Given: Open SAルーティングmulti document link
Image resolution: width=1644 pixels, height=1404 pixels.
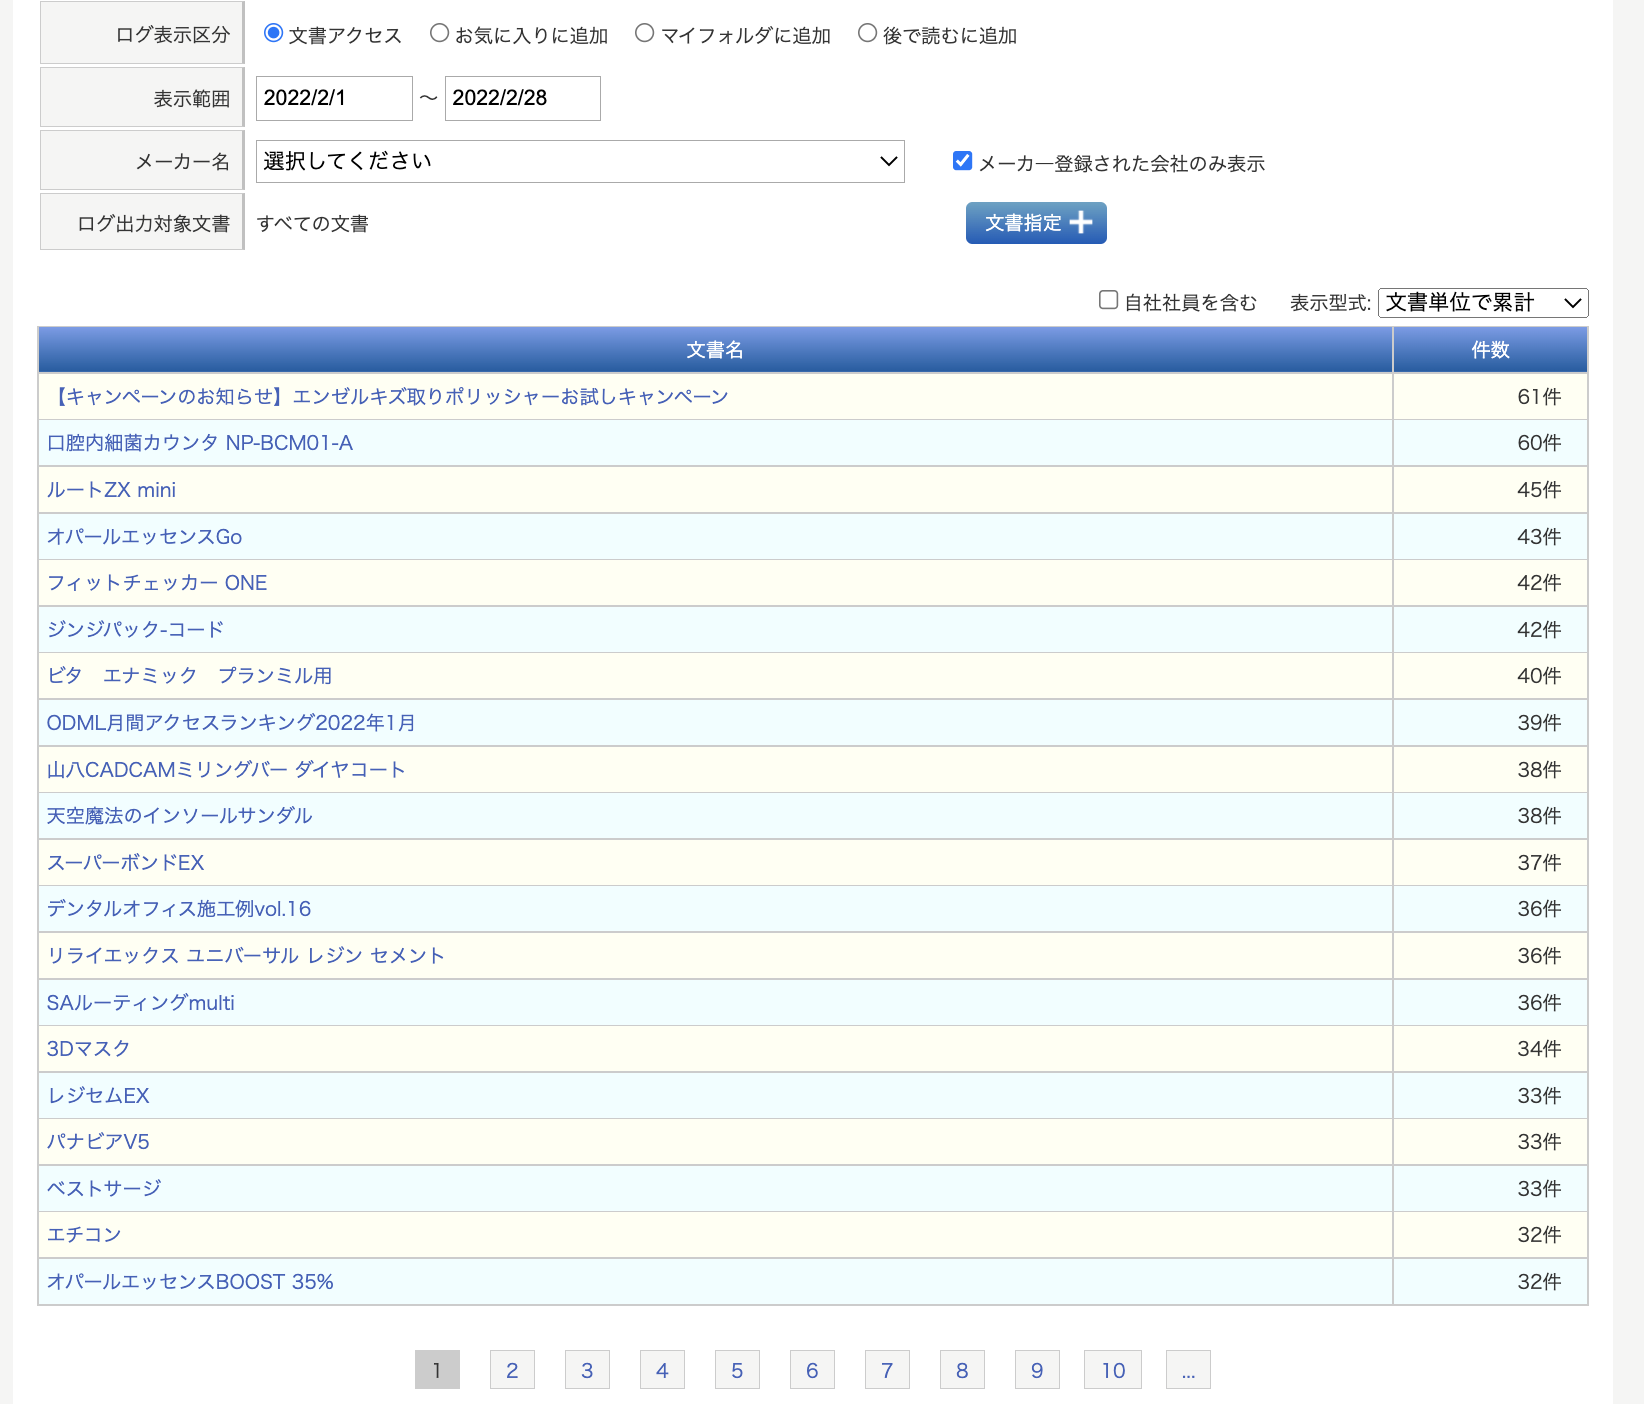Looking at the screenshot, I should coord(141,1003).
